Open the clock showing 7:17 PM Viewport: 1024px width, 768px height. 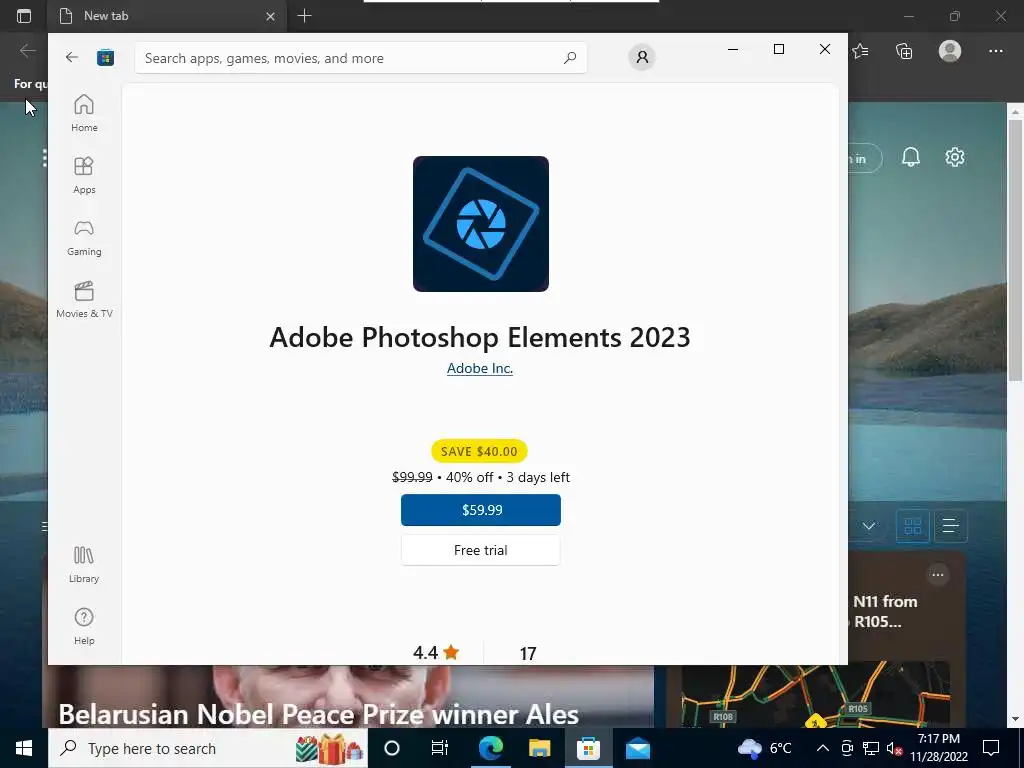[939, 748]
